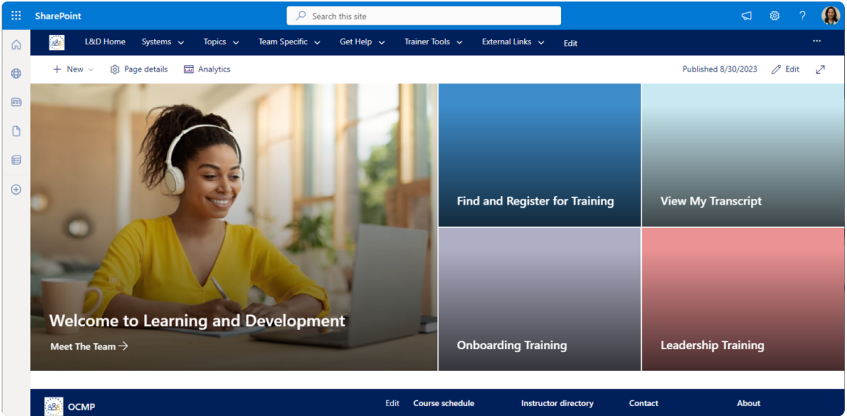Open the About footer link
This screenshot has width=847, height=416.
(748, 403)
